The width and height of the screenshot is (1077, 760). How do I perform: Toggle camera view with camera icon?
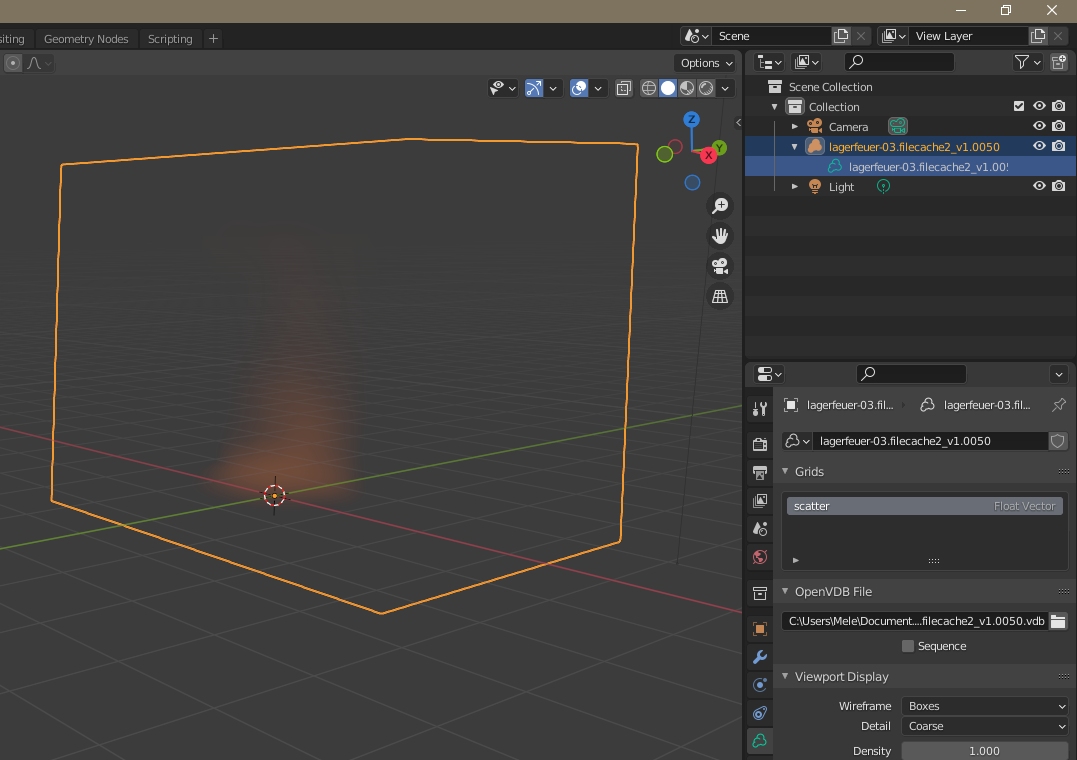[720, 266]
